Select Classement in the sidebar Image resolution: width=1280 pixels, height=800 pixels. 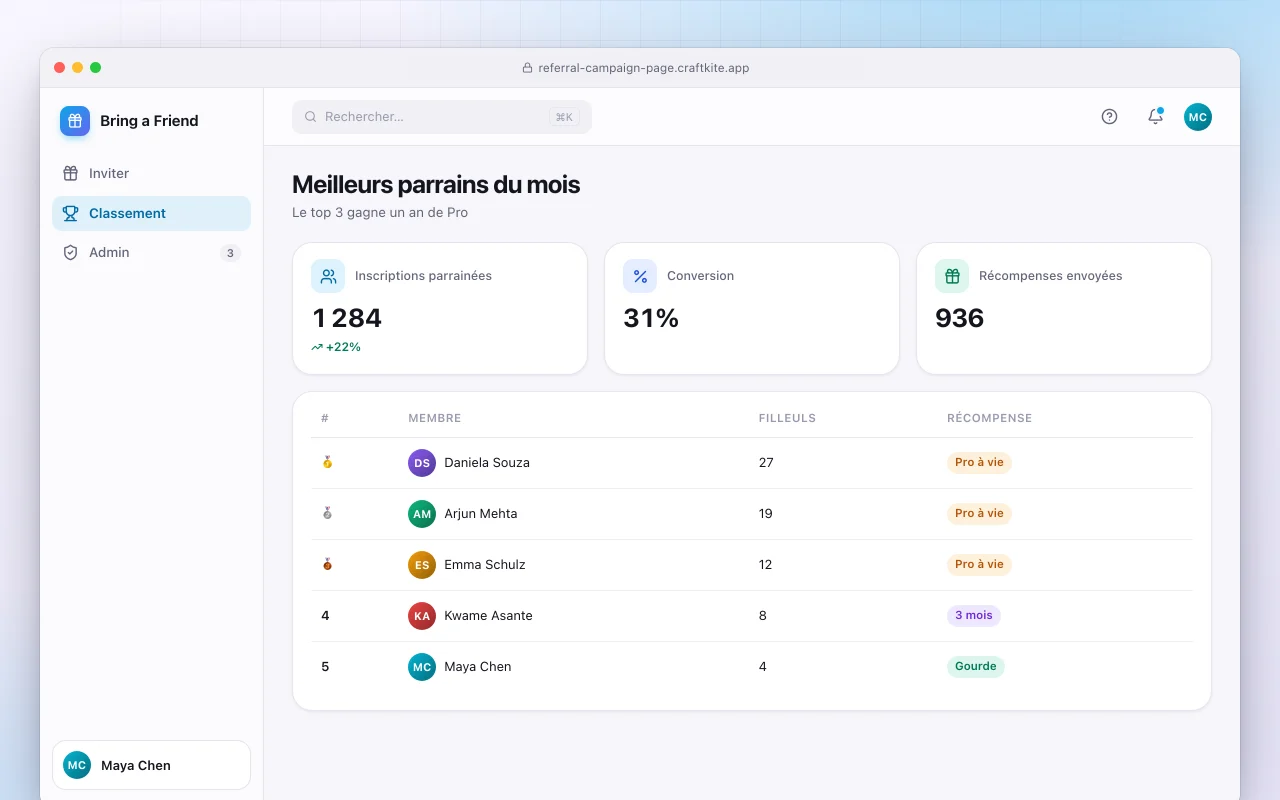[x=151, y=213]
